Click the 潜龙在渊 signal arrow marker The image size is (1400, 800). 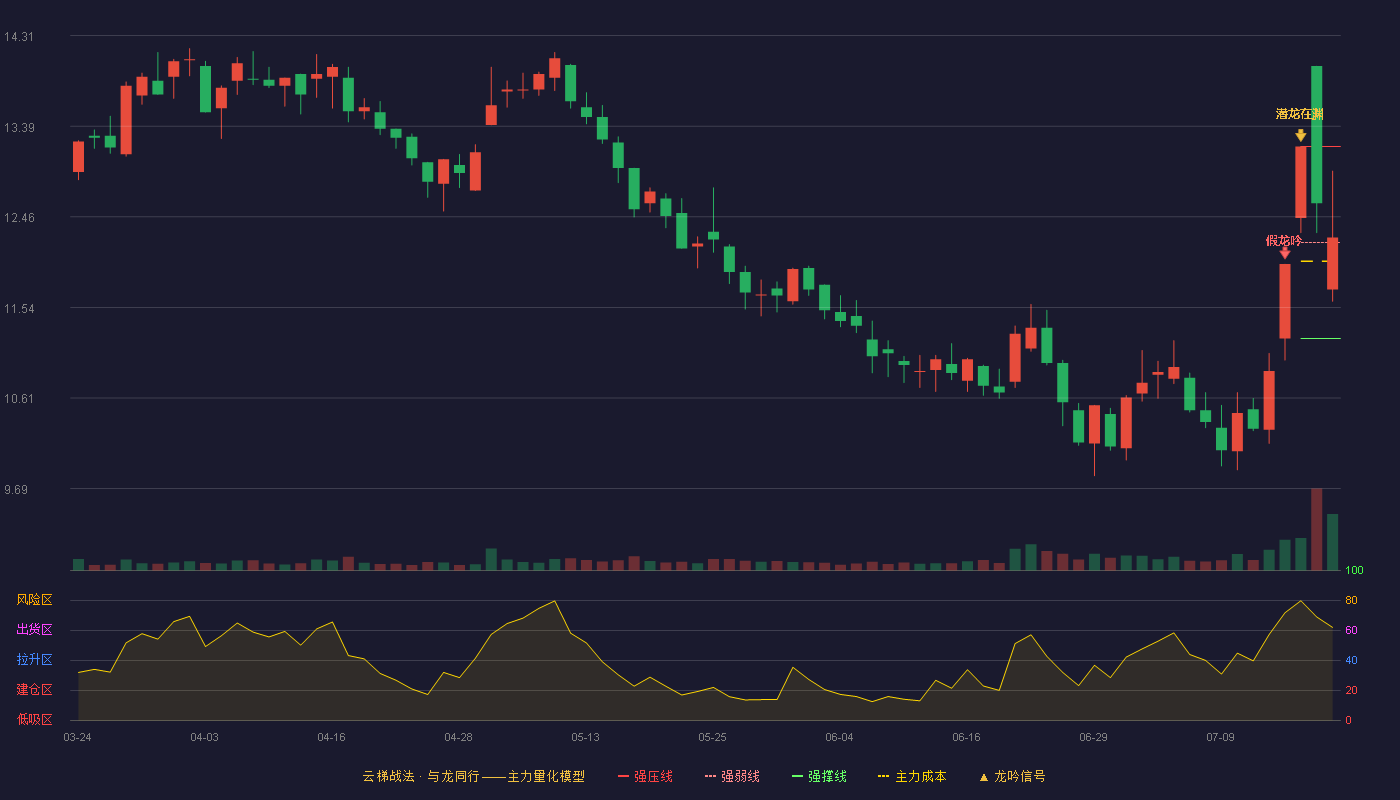pyautogui.click(x=1300, y=135)
